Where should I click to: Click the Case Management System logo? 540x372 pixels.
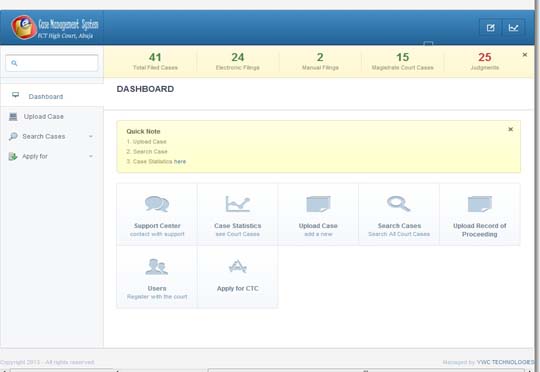(55, 28)
